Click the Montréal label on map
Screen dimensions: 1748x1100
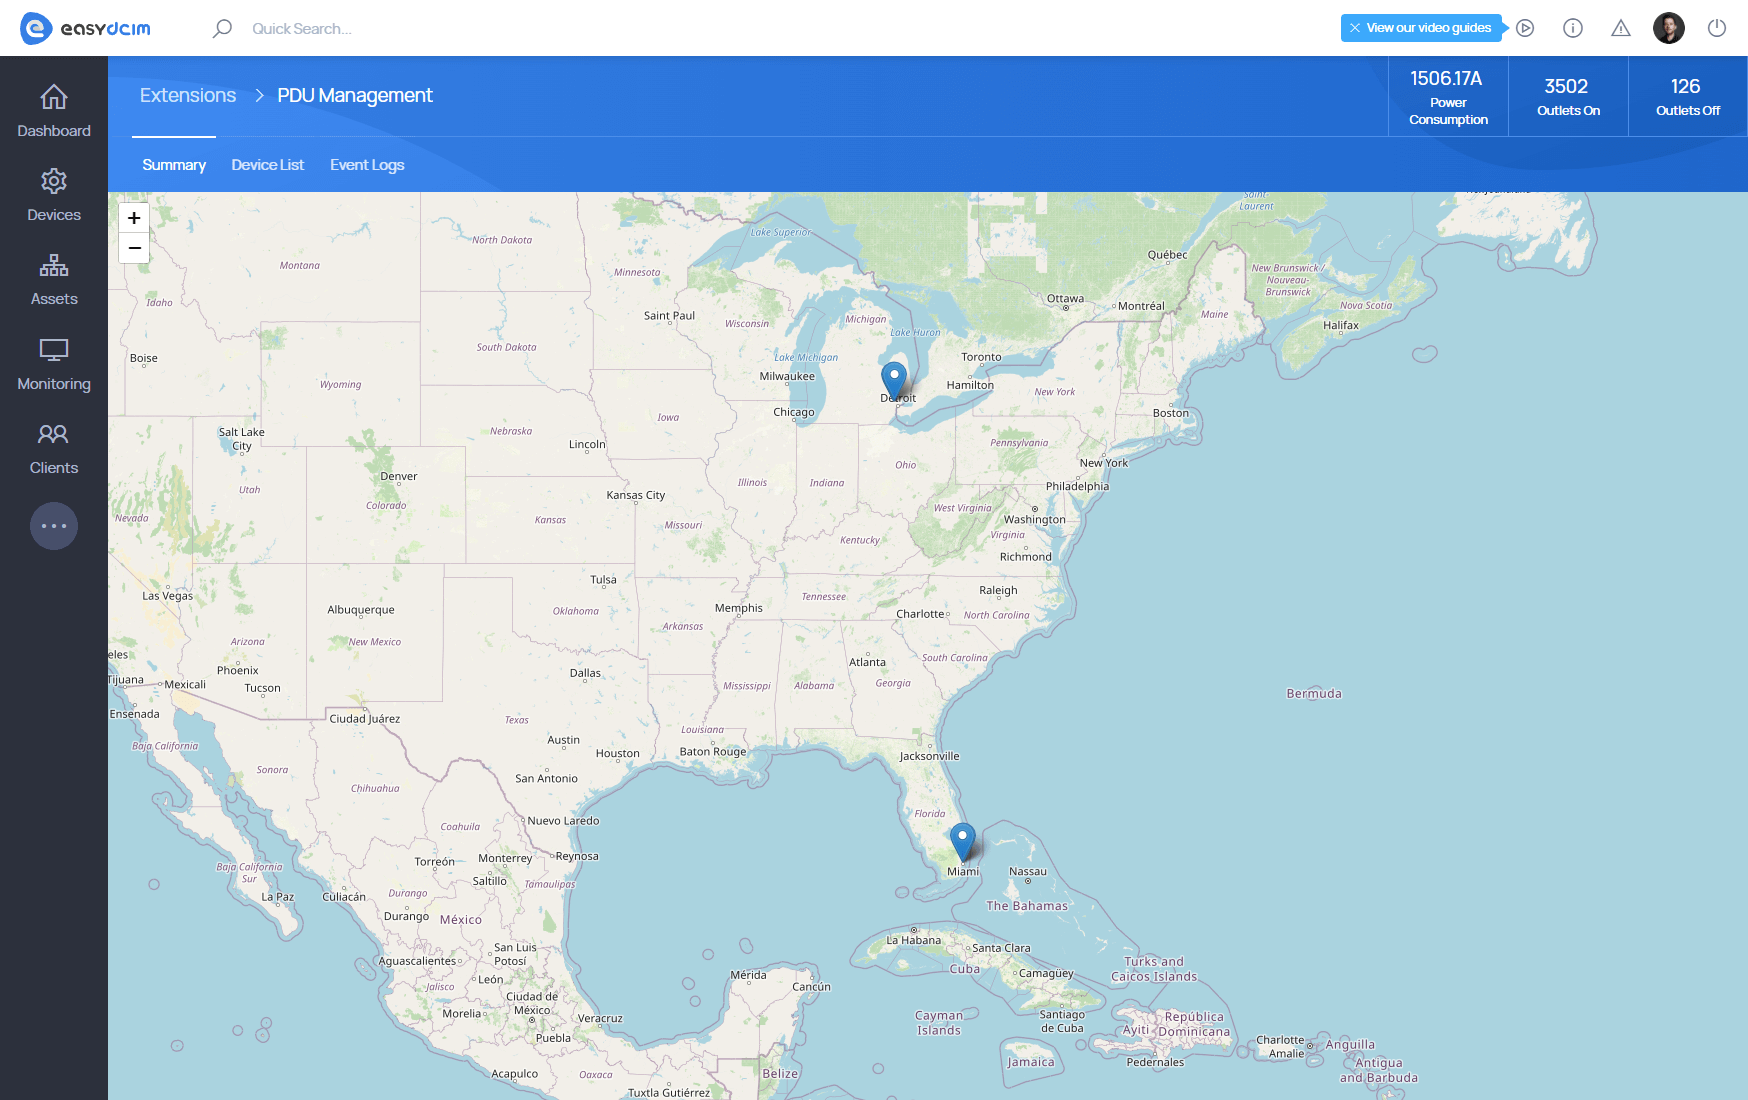(1141, 306)
